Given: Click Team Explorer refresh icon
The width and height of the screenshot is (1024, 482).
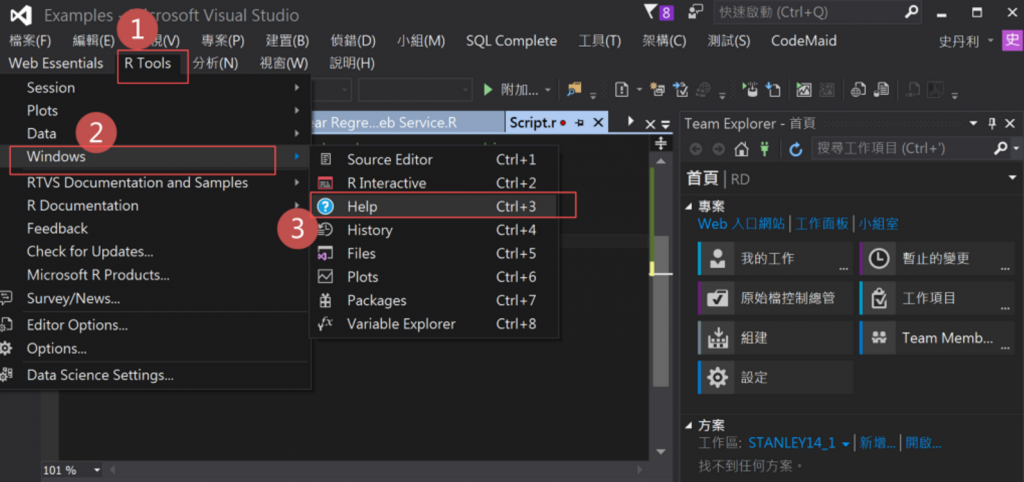Looking at the screenshot, I should pos(795,150).
